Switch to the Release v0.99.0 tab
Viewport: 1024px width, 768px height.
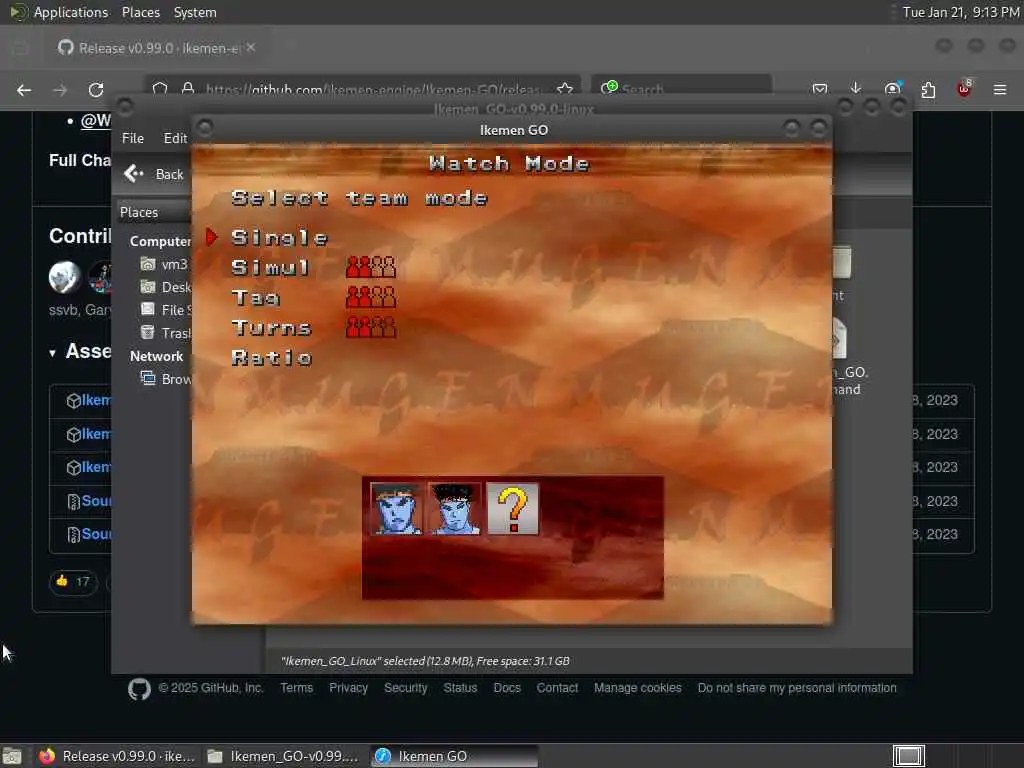tap(157, 48)
